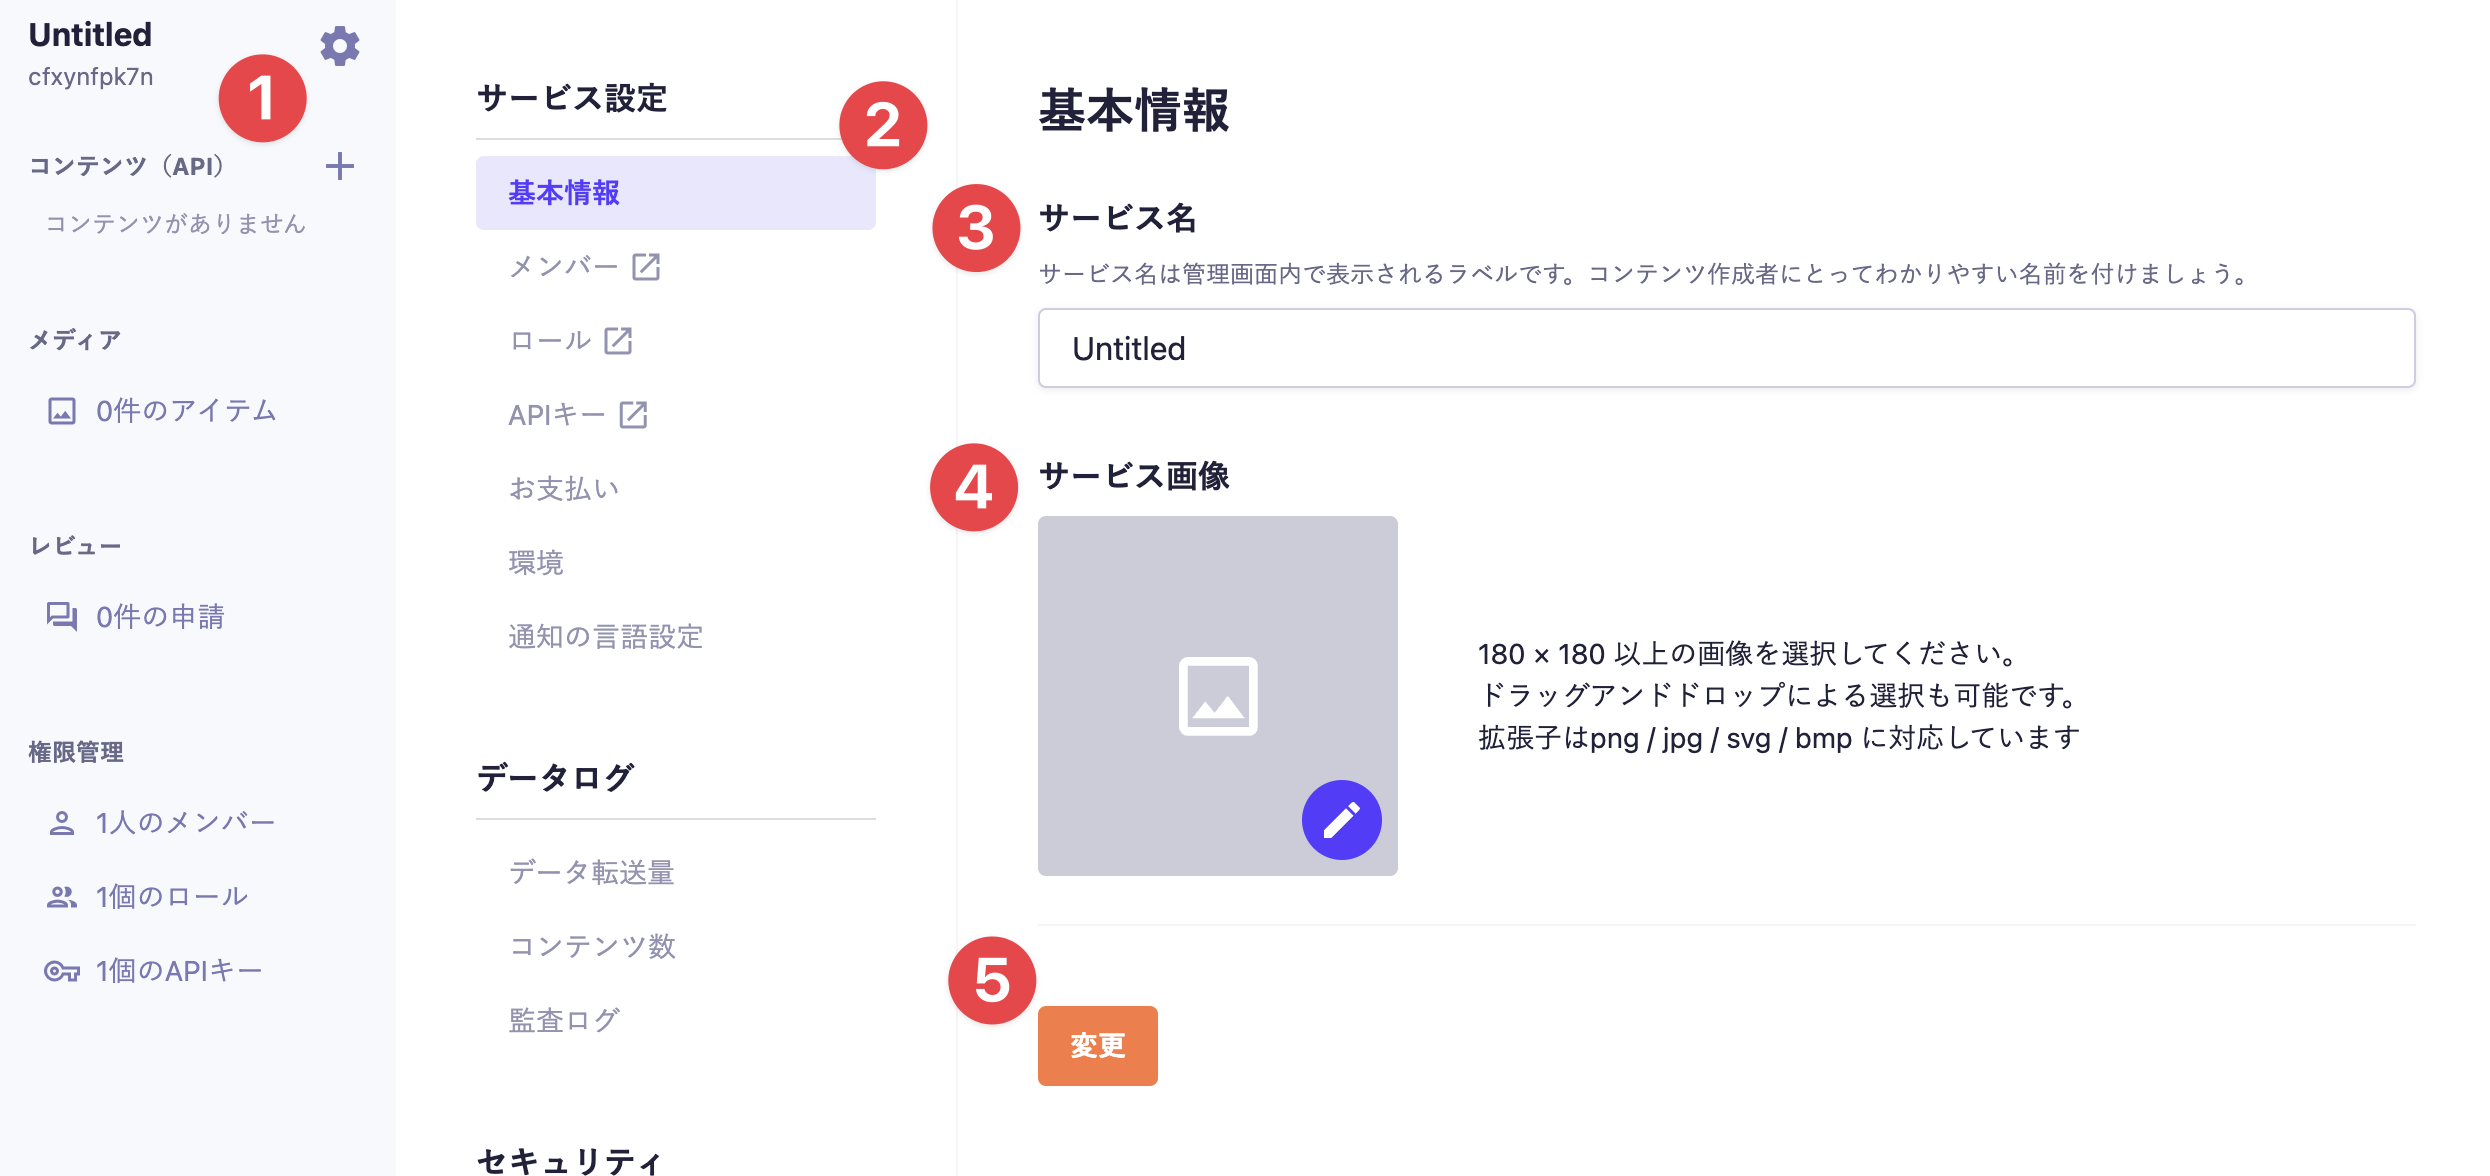Select the roles group icon in sidebar

click(x=62, y=896)
